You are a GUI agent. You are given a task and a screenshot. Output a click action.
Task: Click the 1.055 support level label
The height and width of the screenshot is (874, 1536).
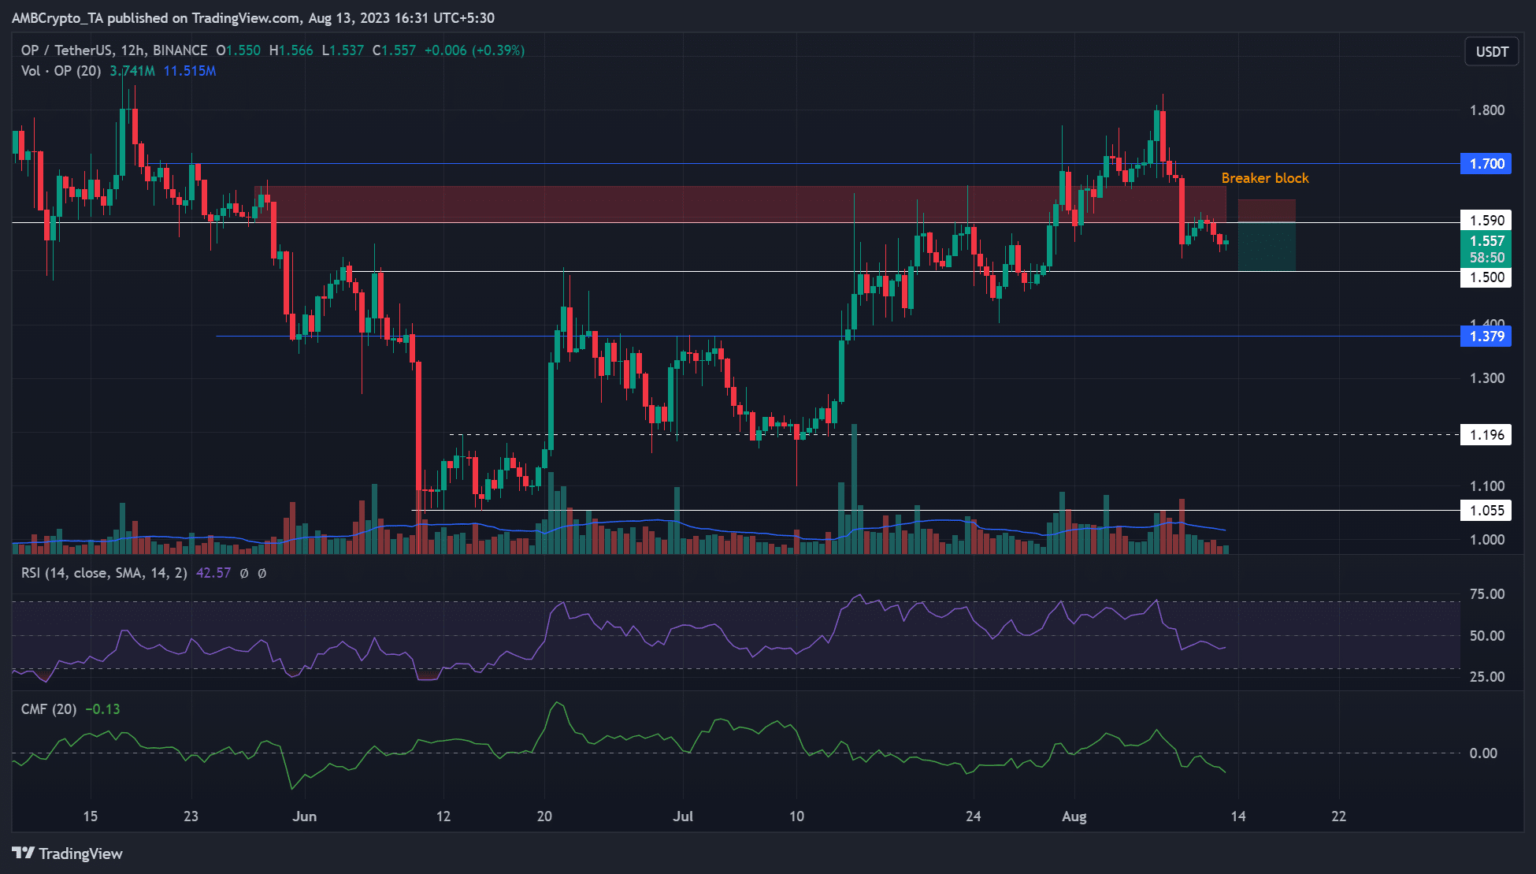[x=1486, y=511]
